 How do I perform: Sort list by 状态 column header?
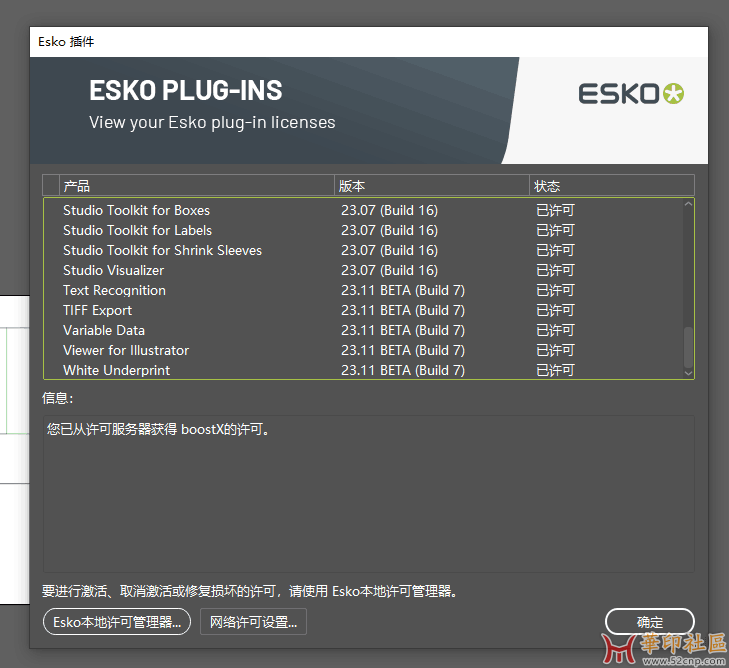612,186
